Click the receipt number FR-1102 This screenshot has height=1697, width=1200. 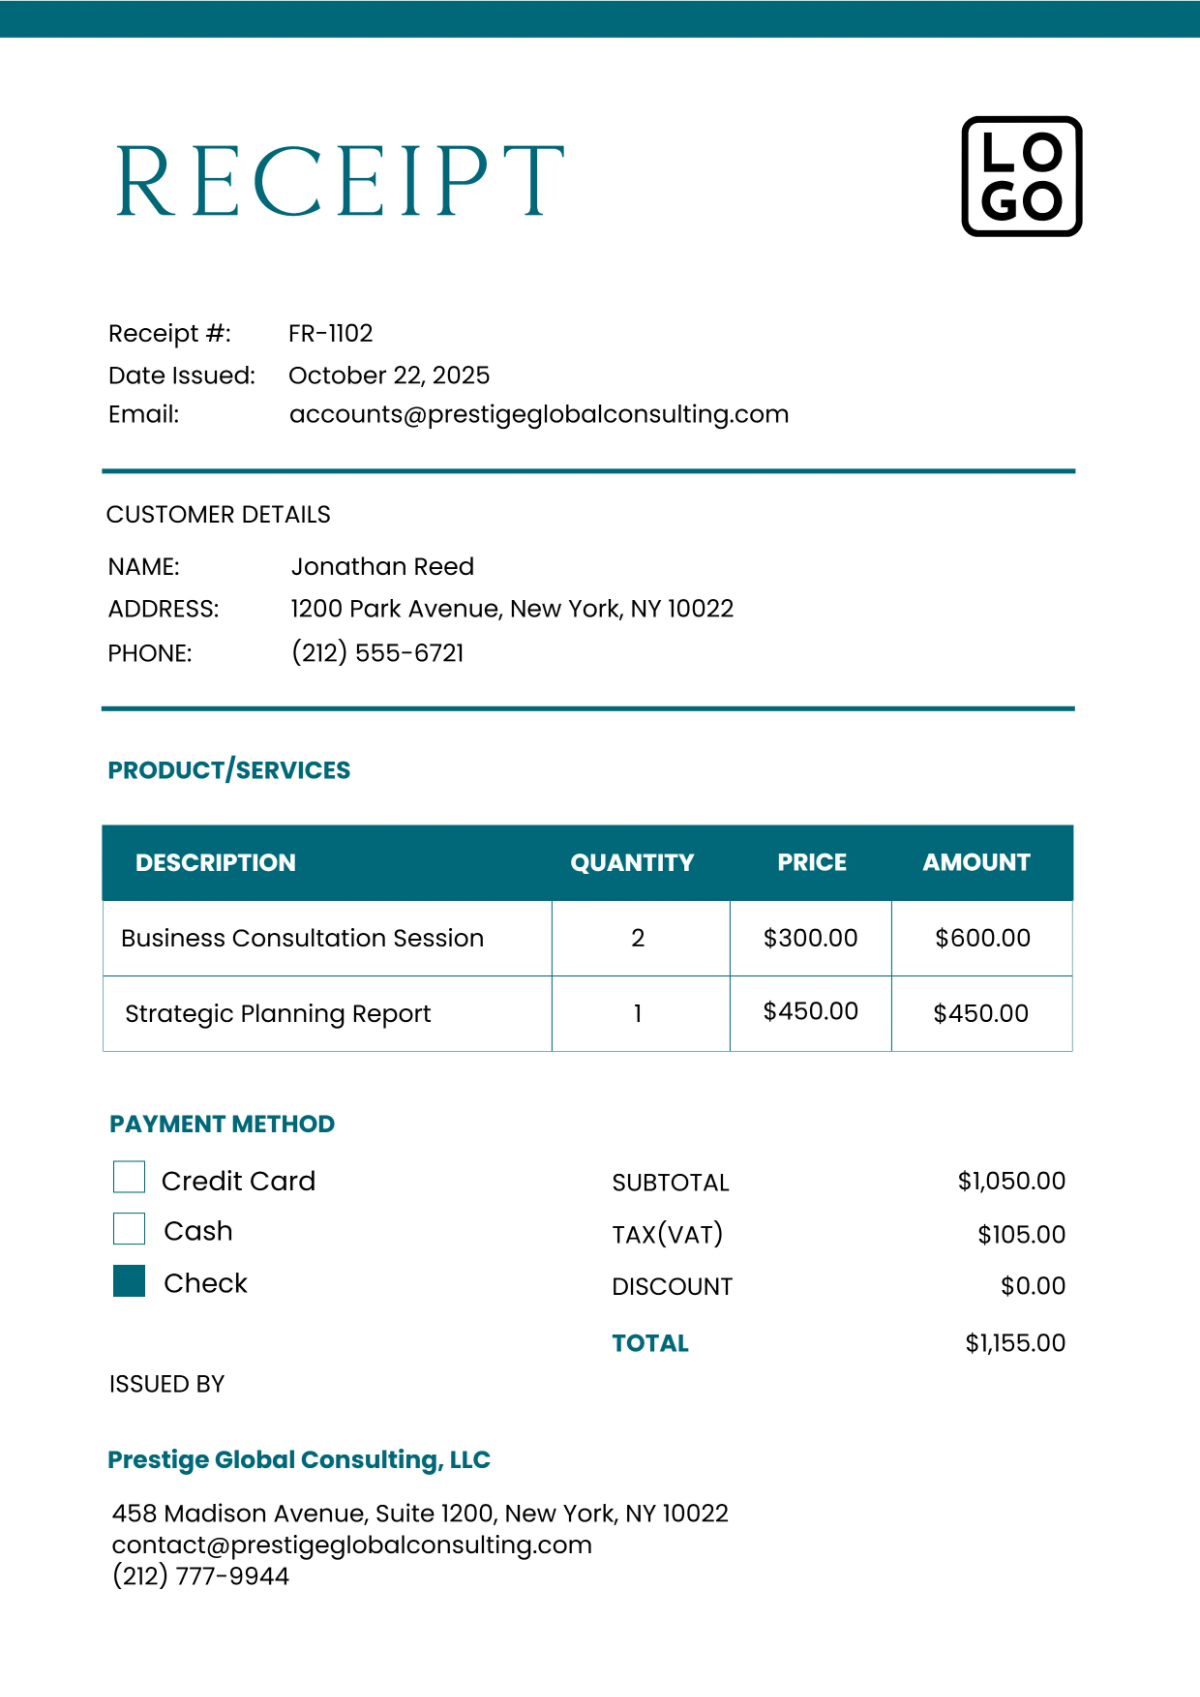pyautogui.click(x=330, y=334)
